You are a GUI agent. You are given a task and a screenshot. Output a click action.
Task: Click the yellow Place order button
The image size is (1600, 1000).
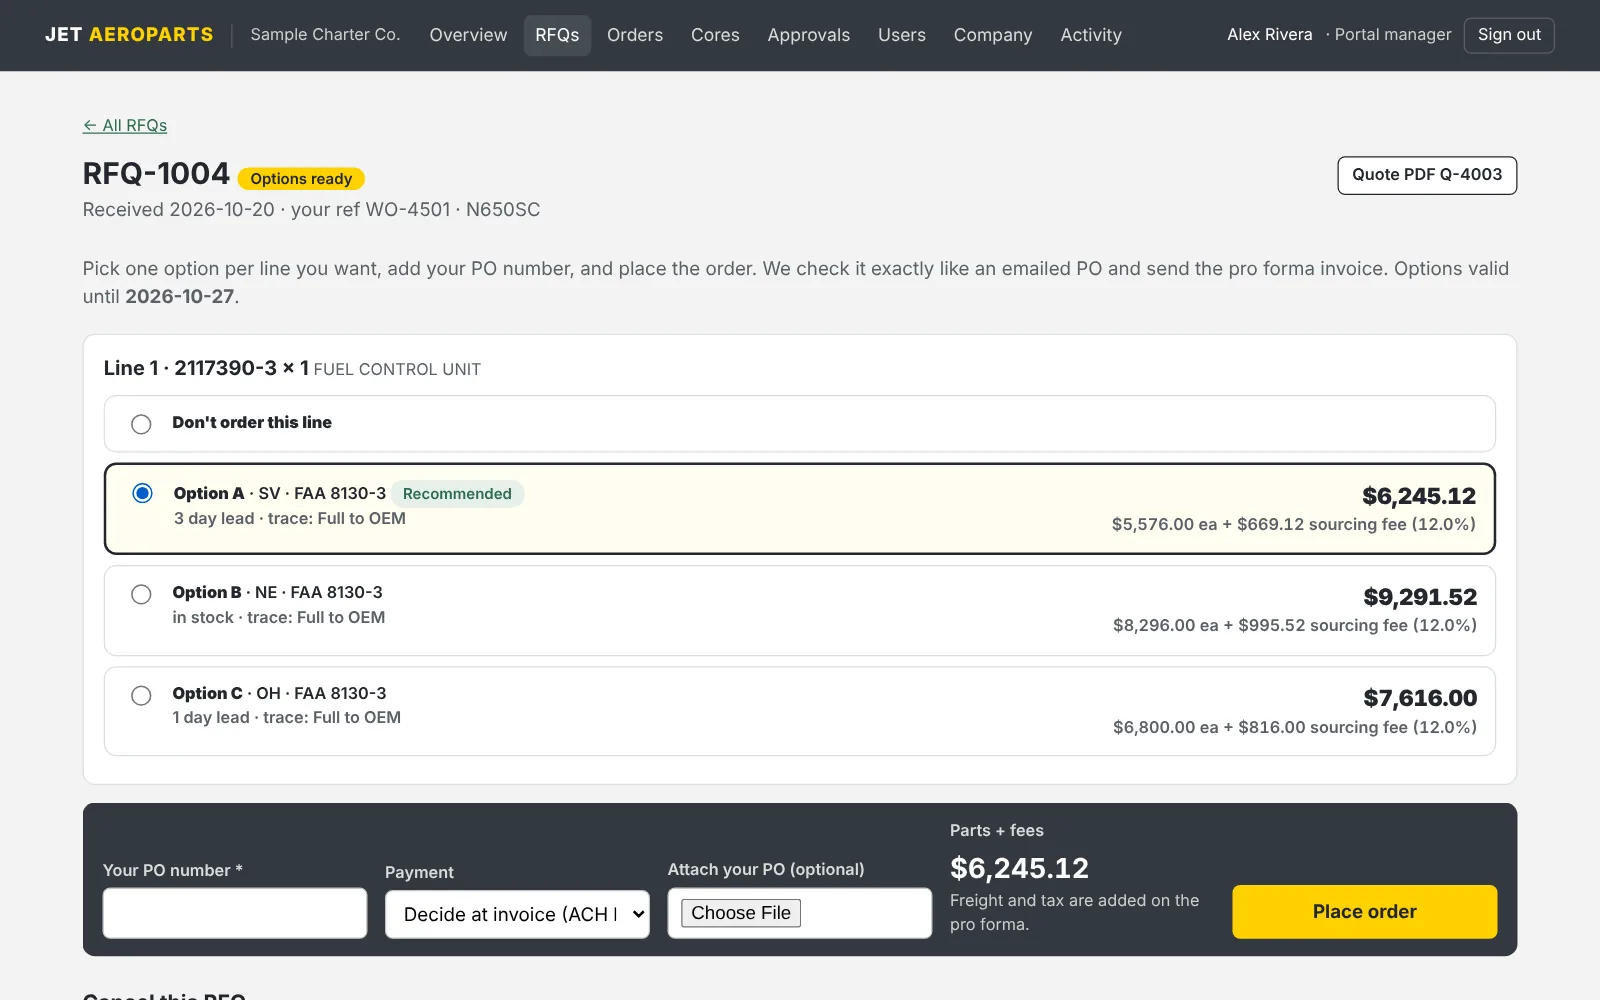[x=1364, y=912]
